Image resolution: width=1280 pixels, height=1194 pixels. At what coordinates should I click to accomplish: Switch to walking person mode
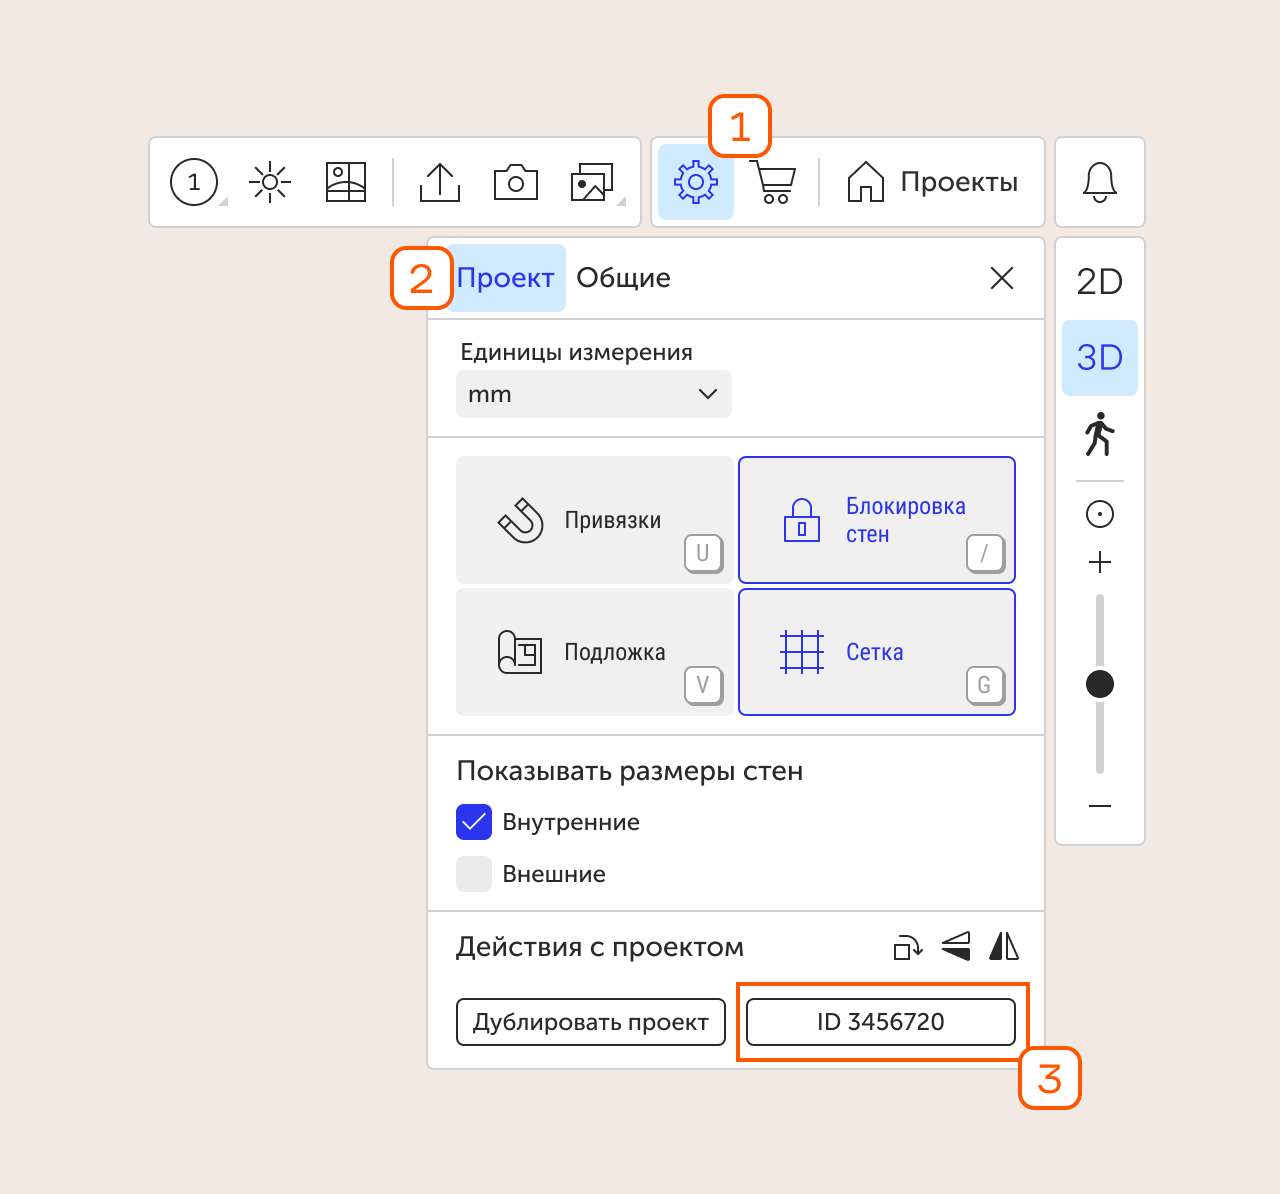click(x=1099, y=435)
